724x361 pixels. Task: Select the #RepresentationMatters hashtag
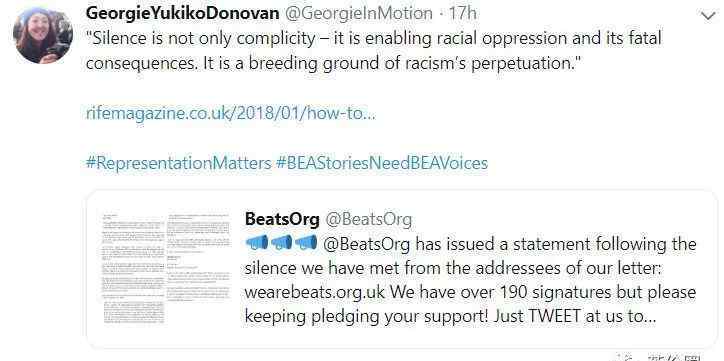pos(179,163)
